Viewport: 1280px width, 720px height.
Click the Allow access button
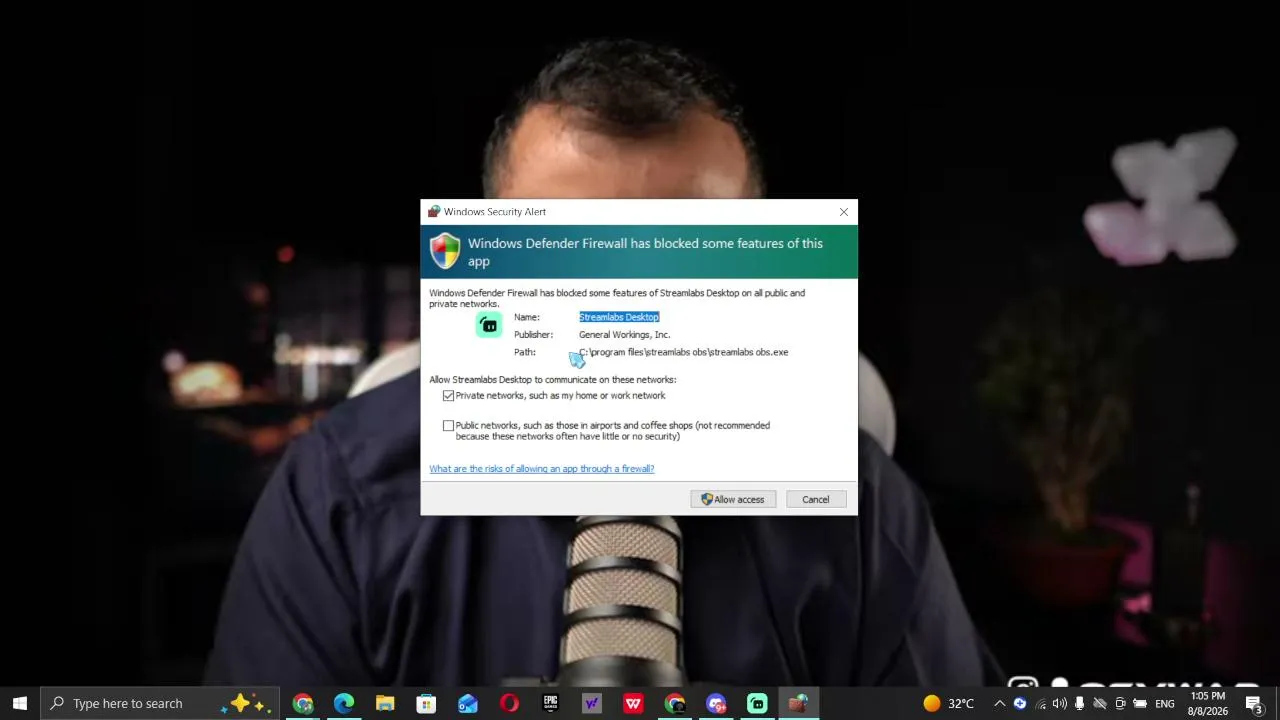733,499
